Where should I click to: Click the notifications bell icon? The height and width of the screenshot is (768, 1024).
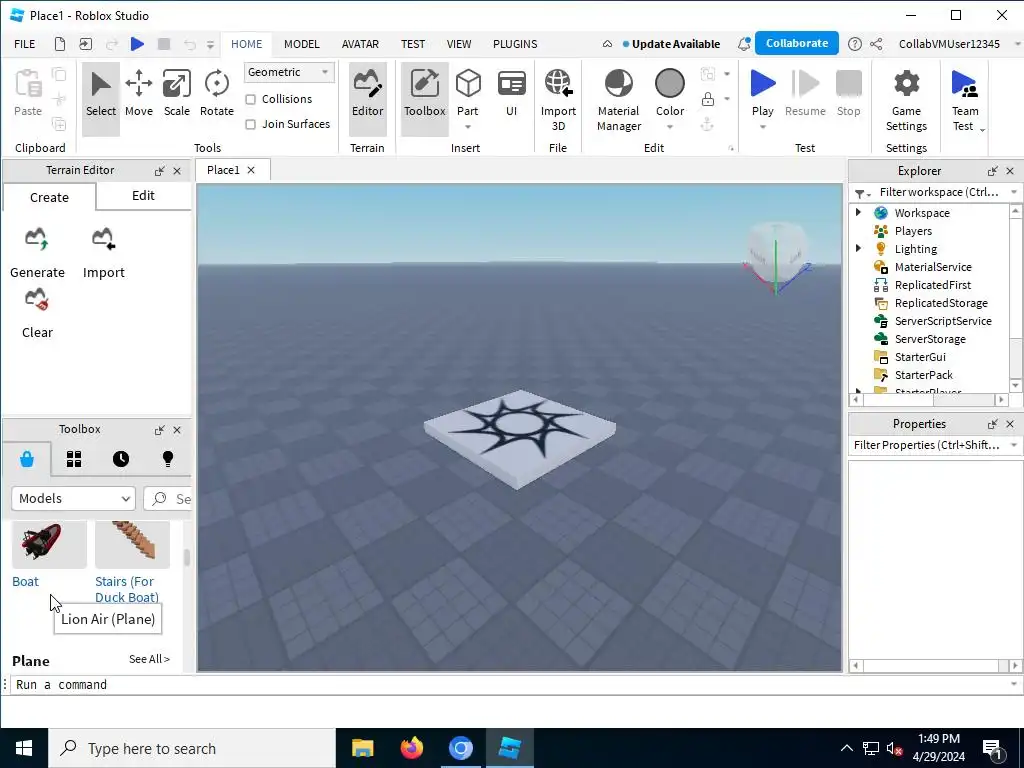[743, 44]
